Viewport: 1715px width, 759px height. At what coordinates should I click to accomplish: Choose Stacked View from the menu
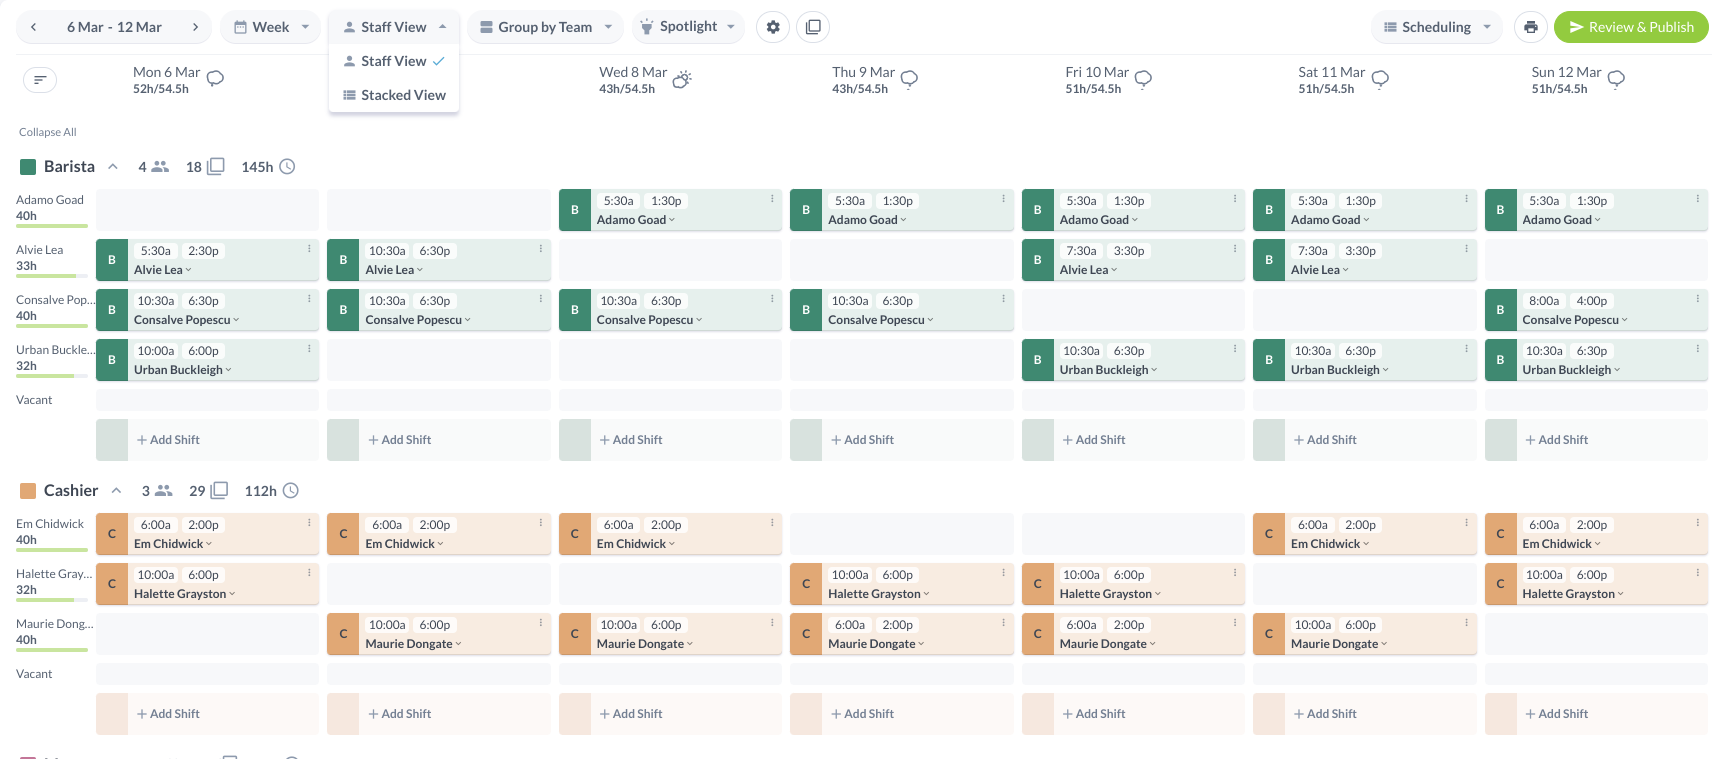tap(394, 95)
